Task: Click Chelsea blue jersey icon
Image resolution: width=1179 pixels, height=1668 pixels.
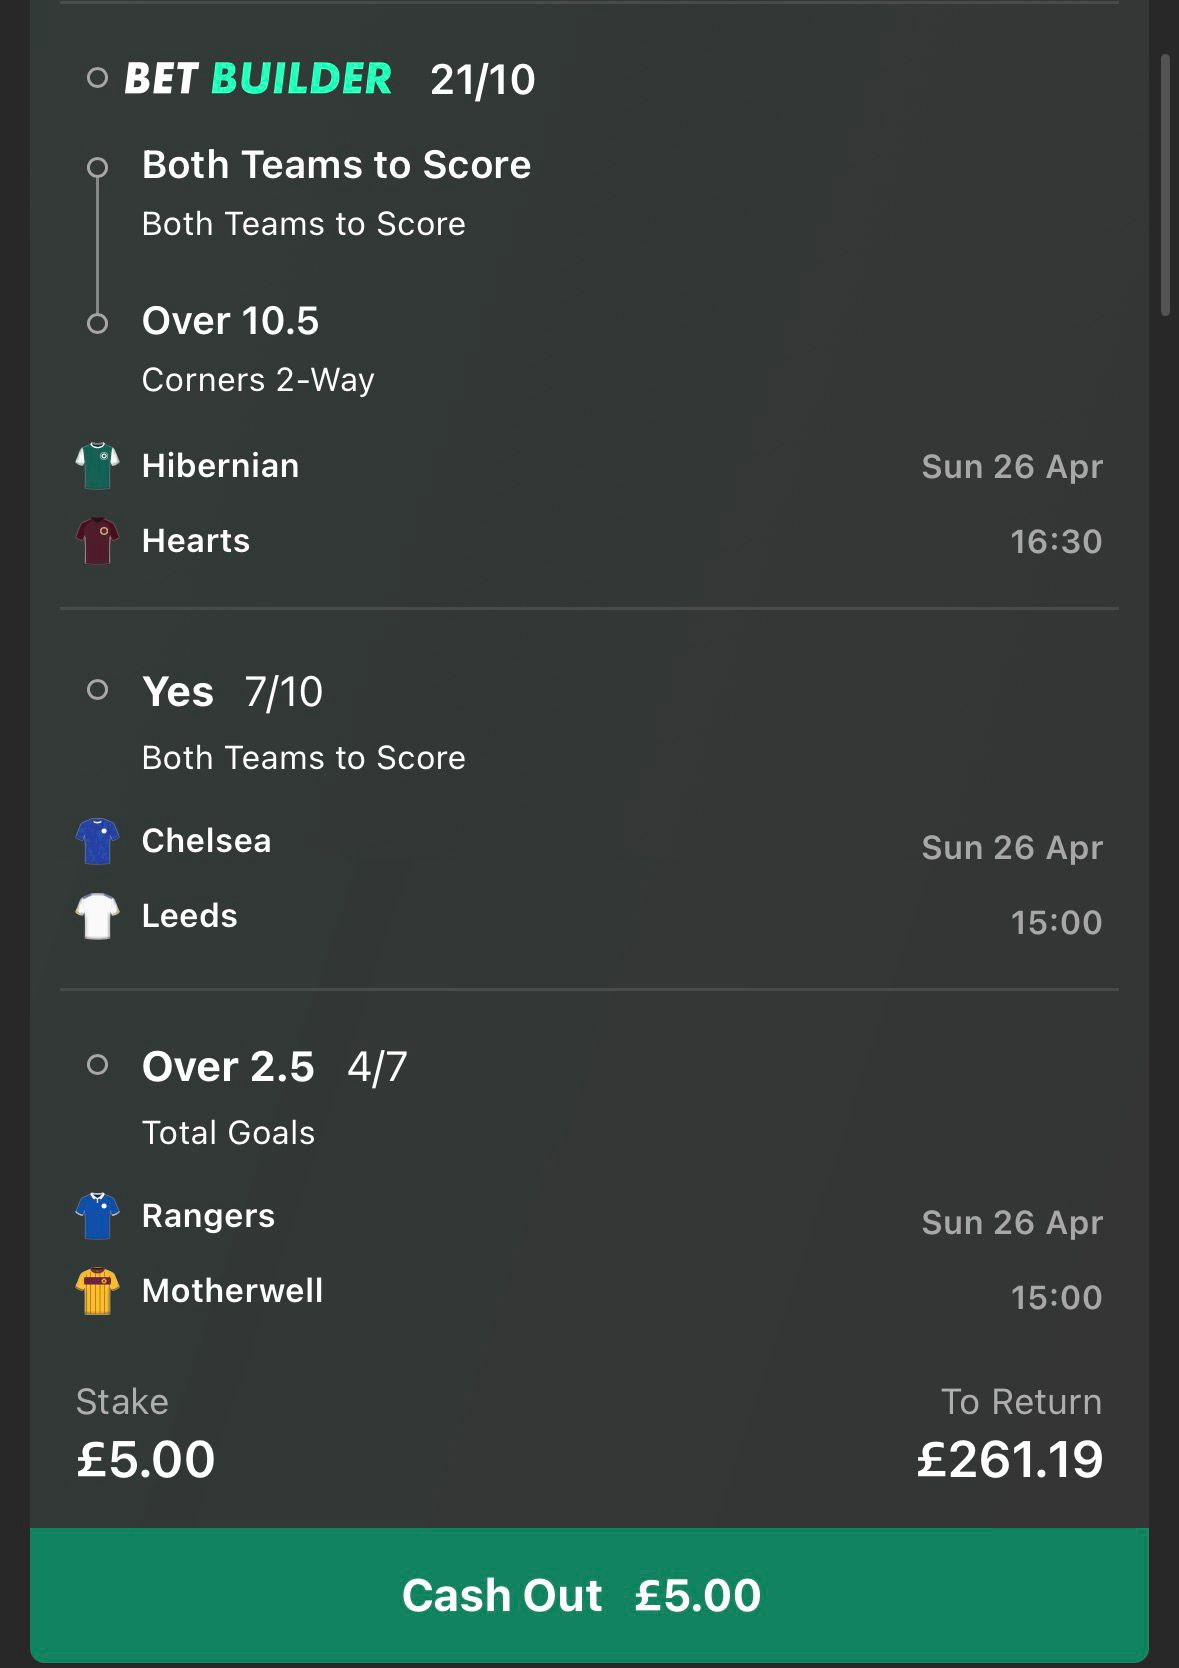Action: [x=97, y=841]
